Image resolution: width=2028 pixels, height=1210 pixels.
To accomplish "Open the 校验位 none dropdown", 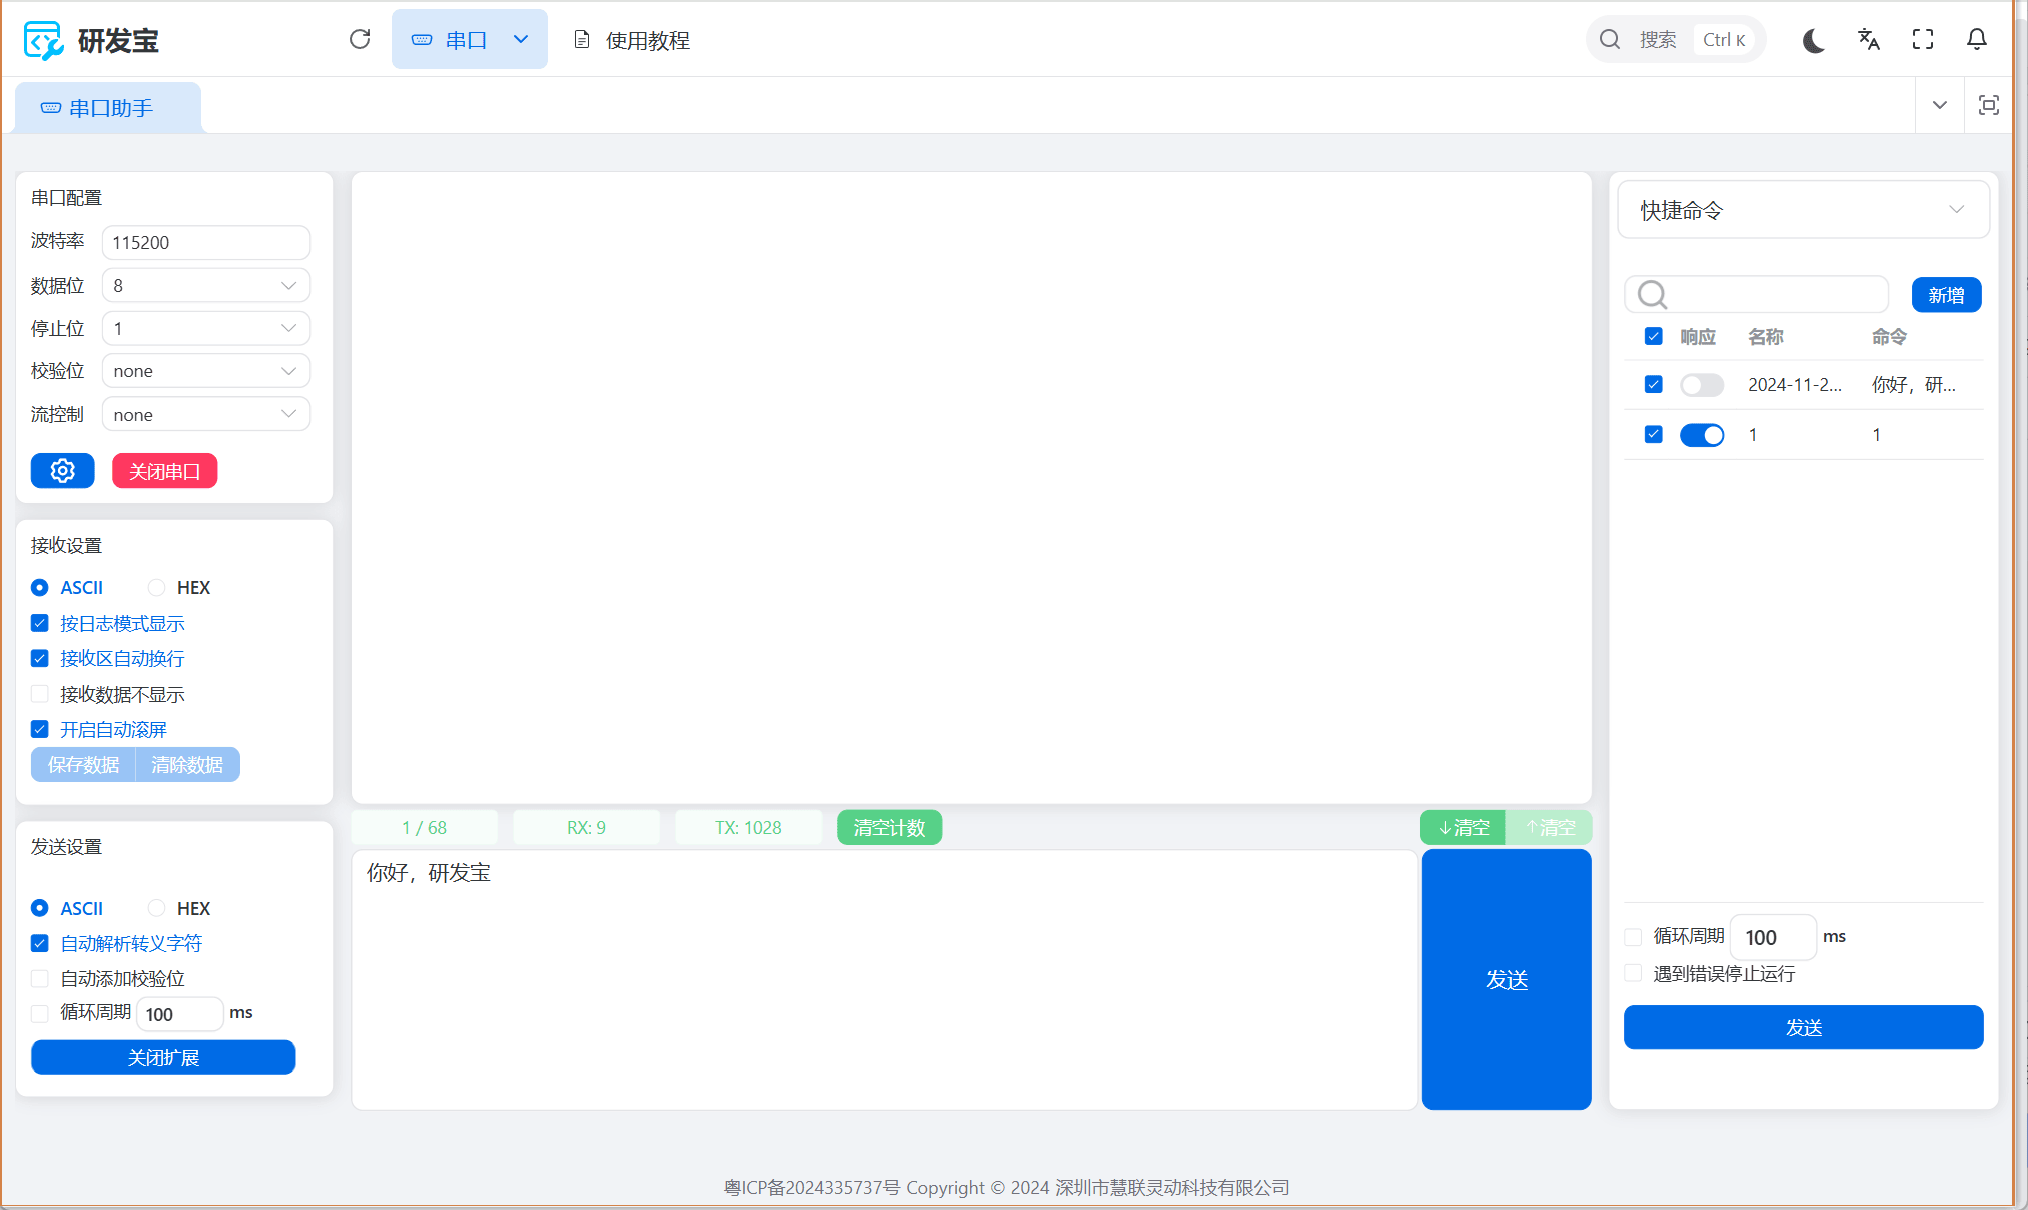I will point(205,371).
